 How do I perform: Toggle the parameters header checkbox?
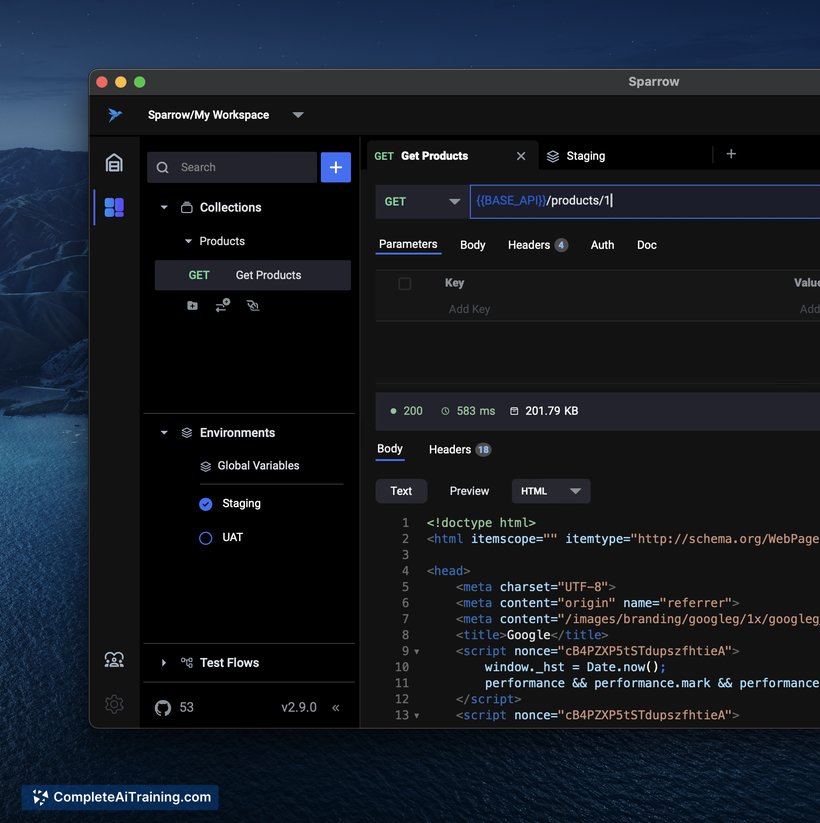pyautogui.click(x=405, y=283)
